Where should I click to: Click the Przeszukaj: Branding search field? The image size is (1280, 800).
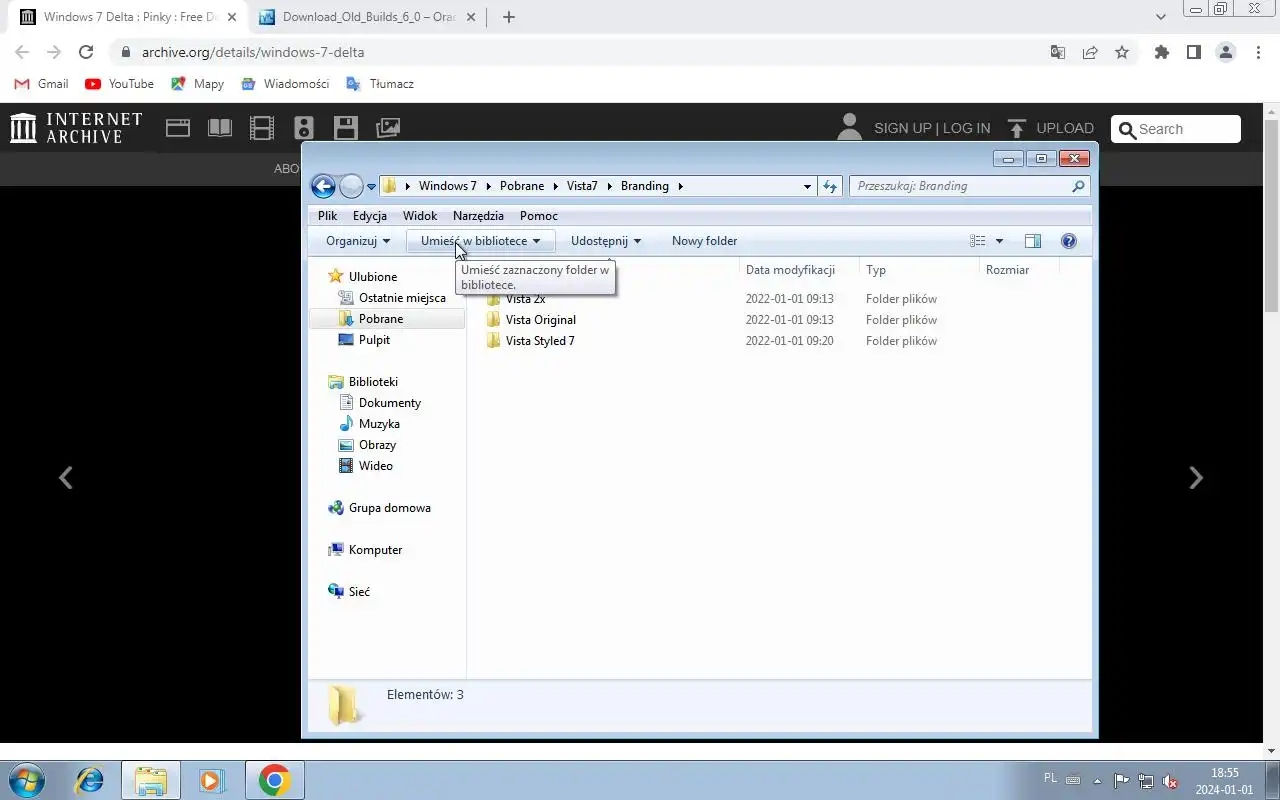(x=968, y=186)
